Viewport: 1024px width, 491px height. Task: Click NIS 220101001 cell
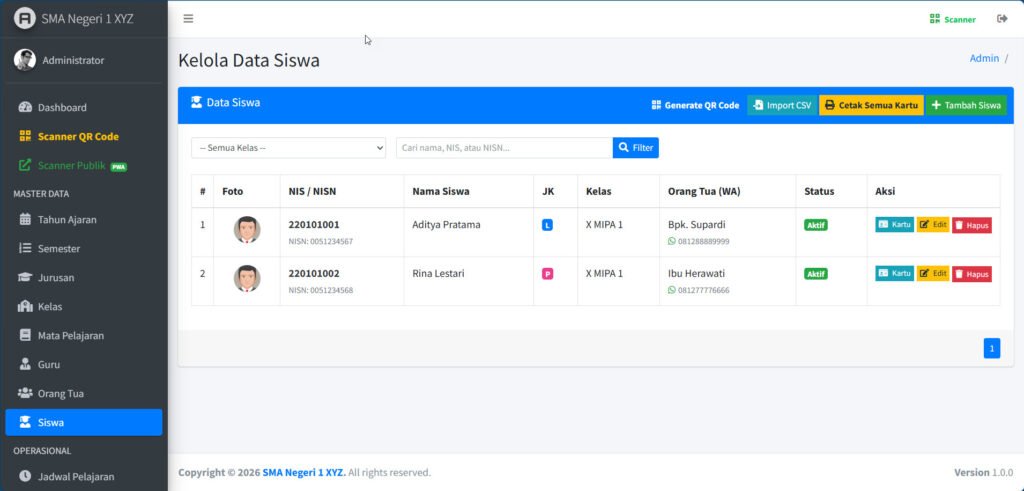click(x=314, y=225)
